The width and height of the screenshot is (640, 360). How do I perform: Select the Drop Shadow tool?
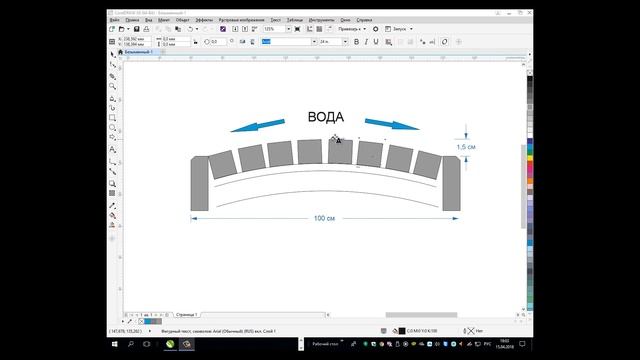click(113, 184)
